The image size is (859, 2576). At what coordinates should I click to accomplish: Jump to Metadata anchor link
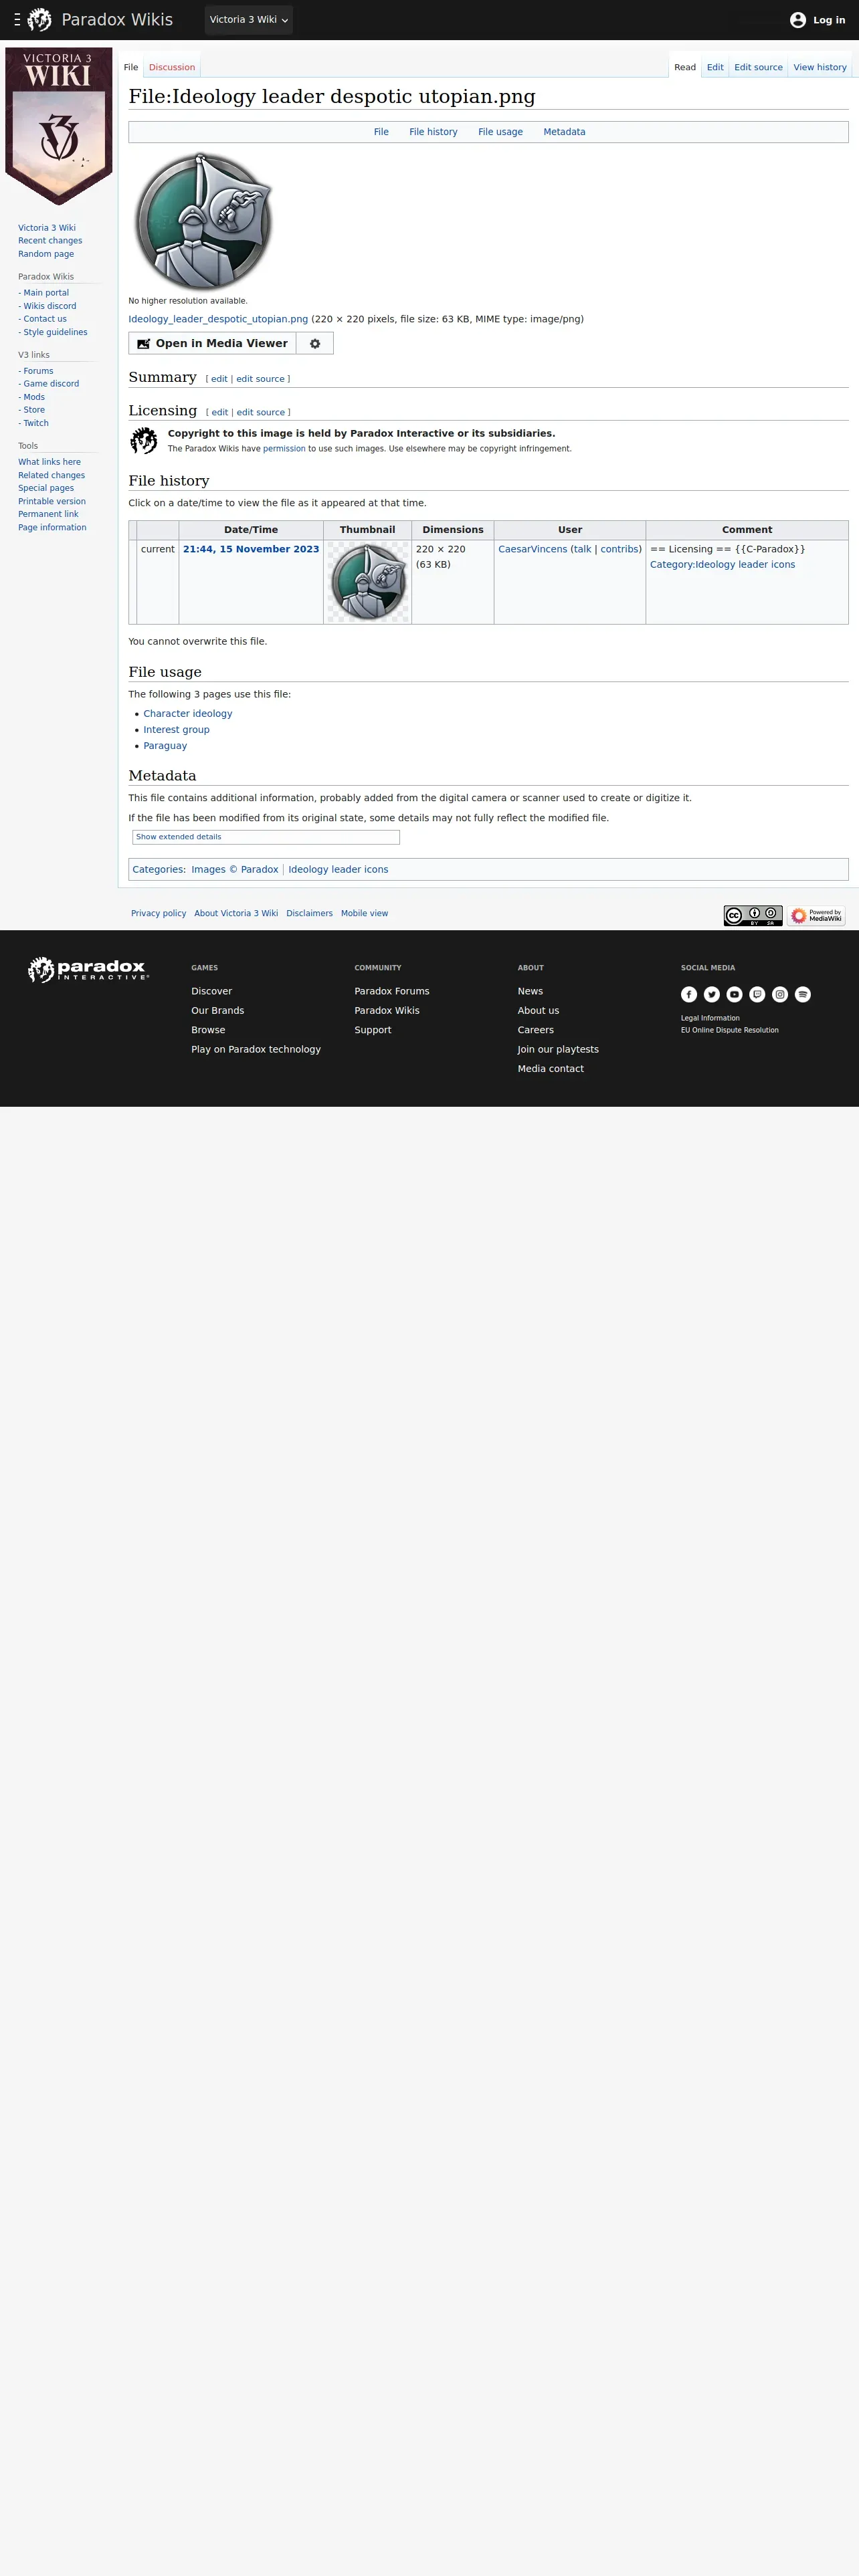click(564, 132)
